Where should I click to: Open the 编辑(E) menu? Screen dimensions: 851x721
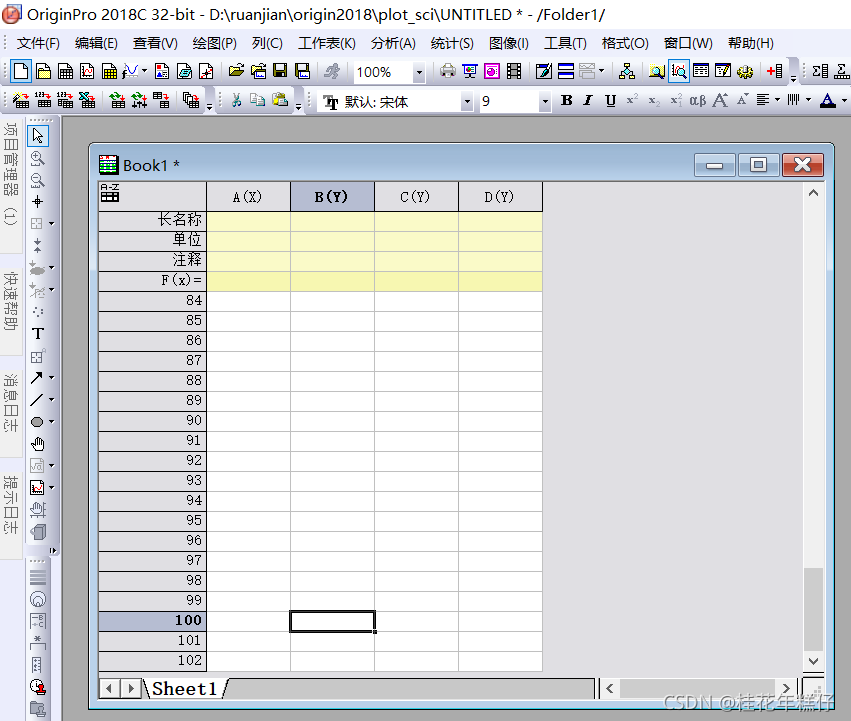tap(96, 43)
